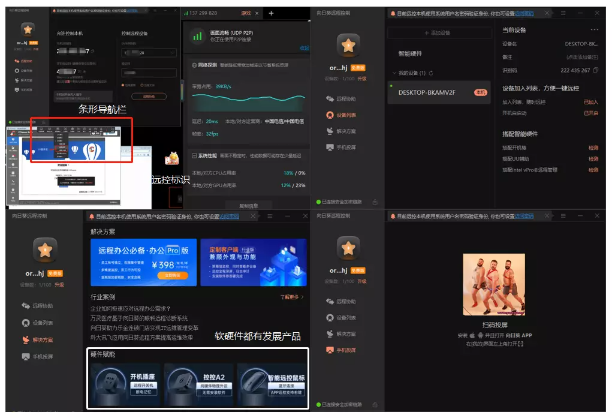Click the 添加设备 button

tap(437, 32)
